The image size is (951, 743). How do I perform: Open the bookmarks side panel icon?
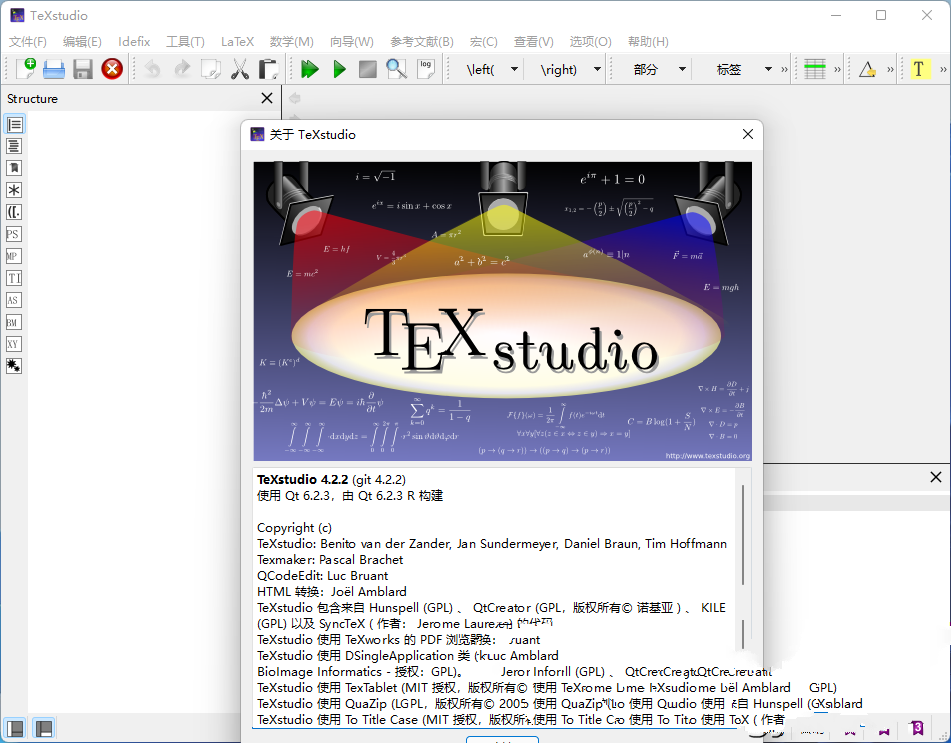coord(14,168)
